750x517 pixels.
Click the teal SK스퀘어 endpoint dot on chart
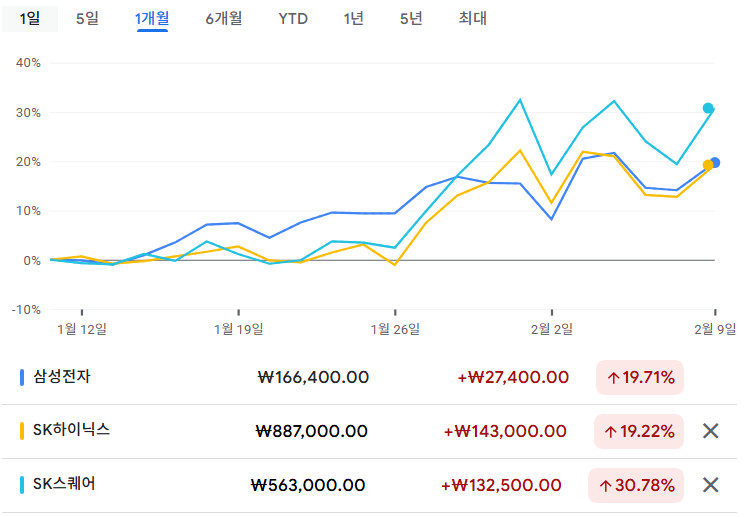[708, 108]
